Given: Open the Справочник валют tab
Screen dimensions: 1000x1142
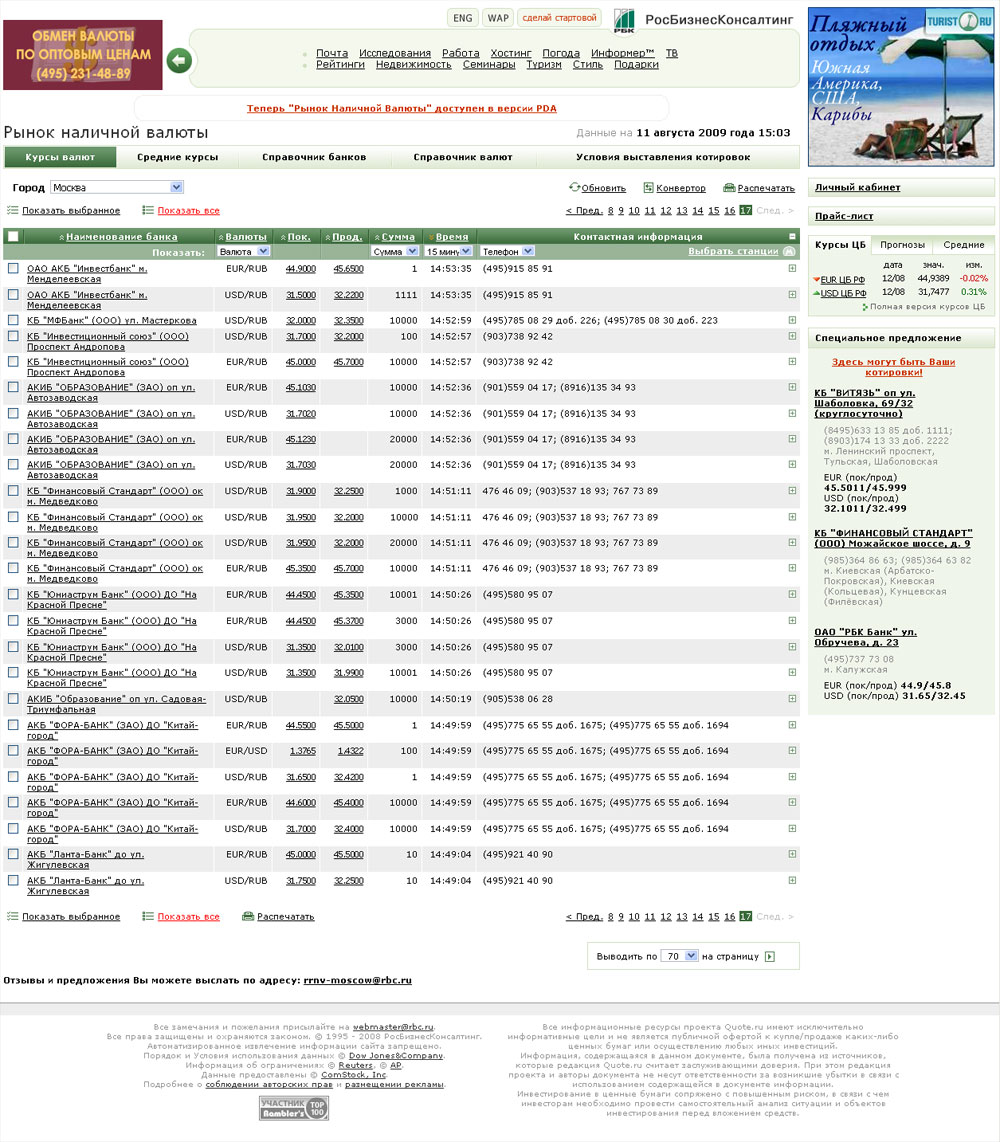Looking at the screenshot, I should tap(462, 157).
